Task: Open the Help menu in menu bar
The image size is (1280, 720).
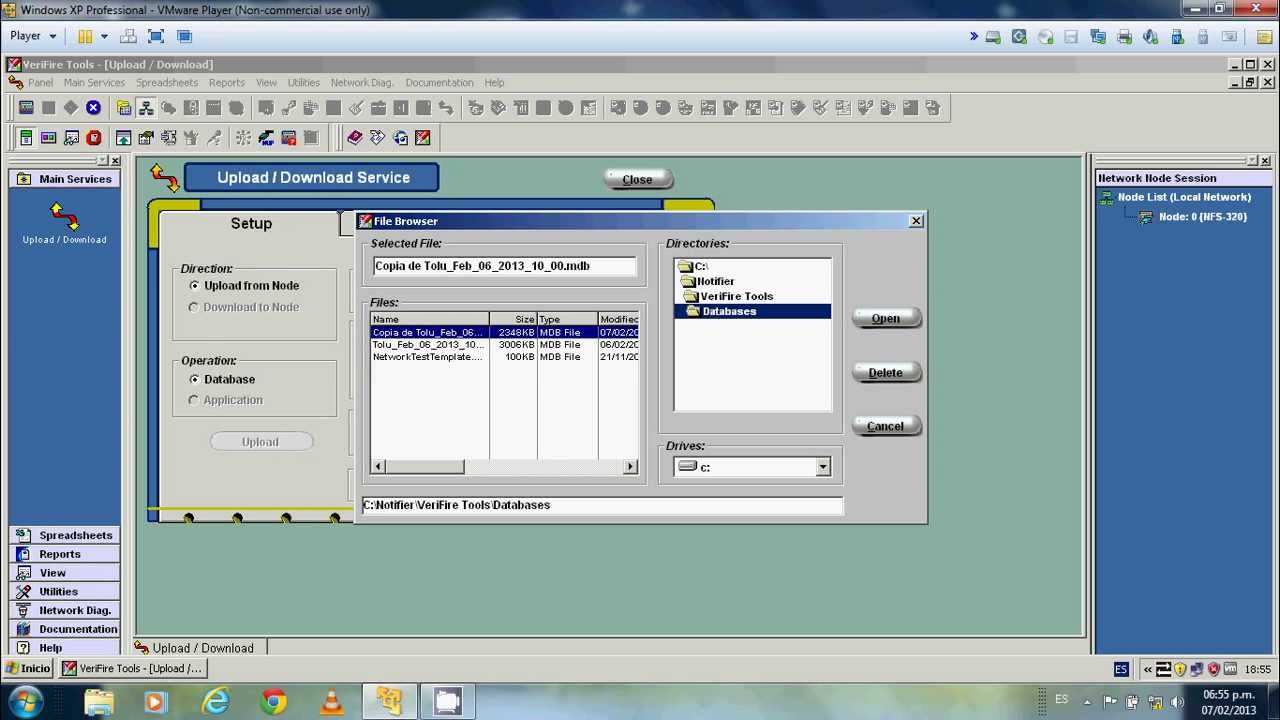Action: point(494,82)
